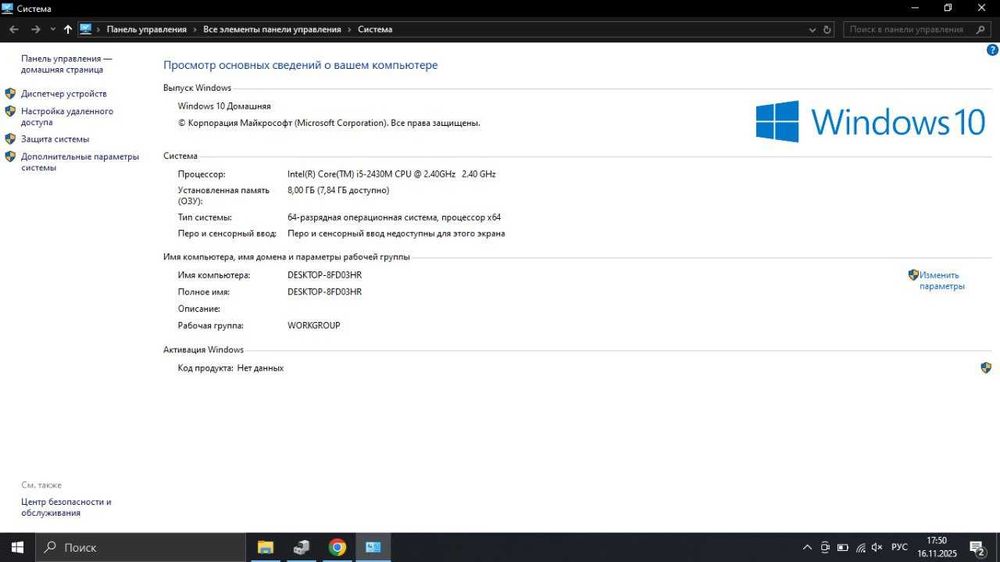Click the battery tray icon
1000x562 pixels.
pyautogui.click(x=842, y=547)
